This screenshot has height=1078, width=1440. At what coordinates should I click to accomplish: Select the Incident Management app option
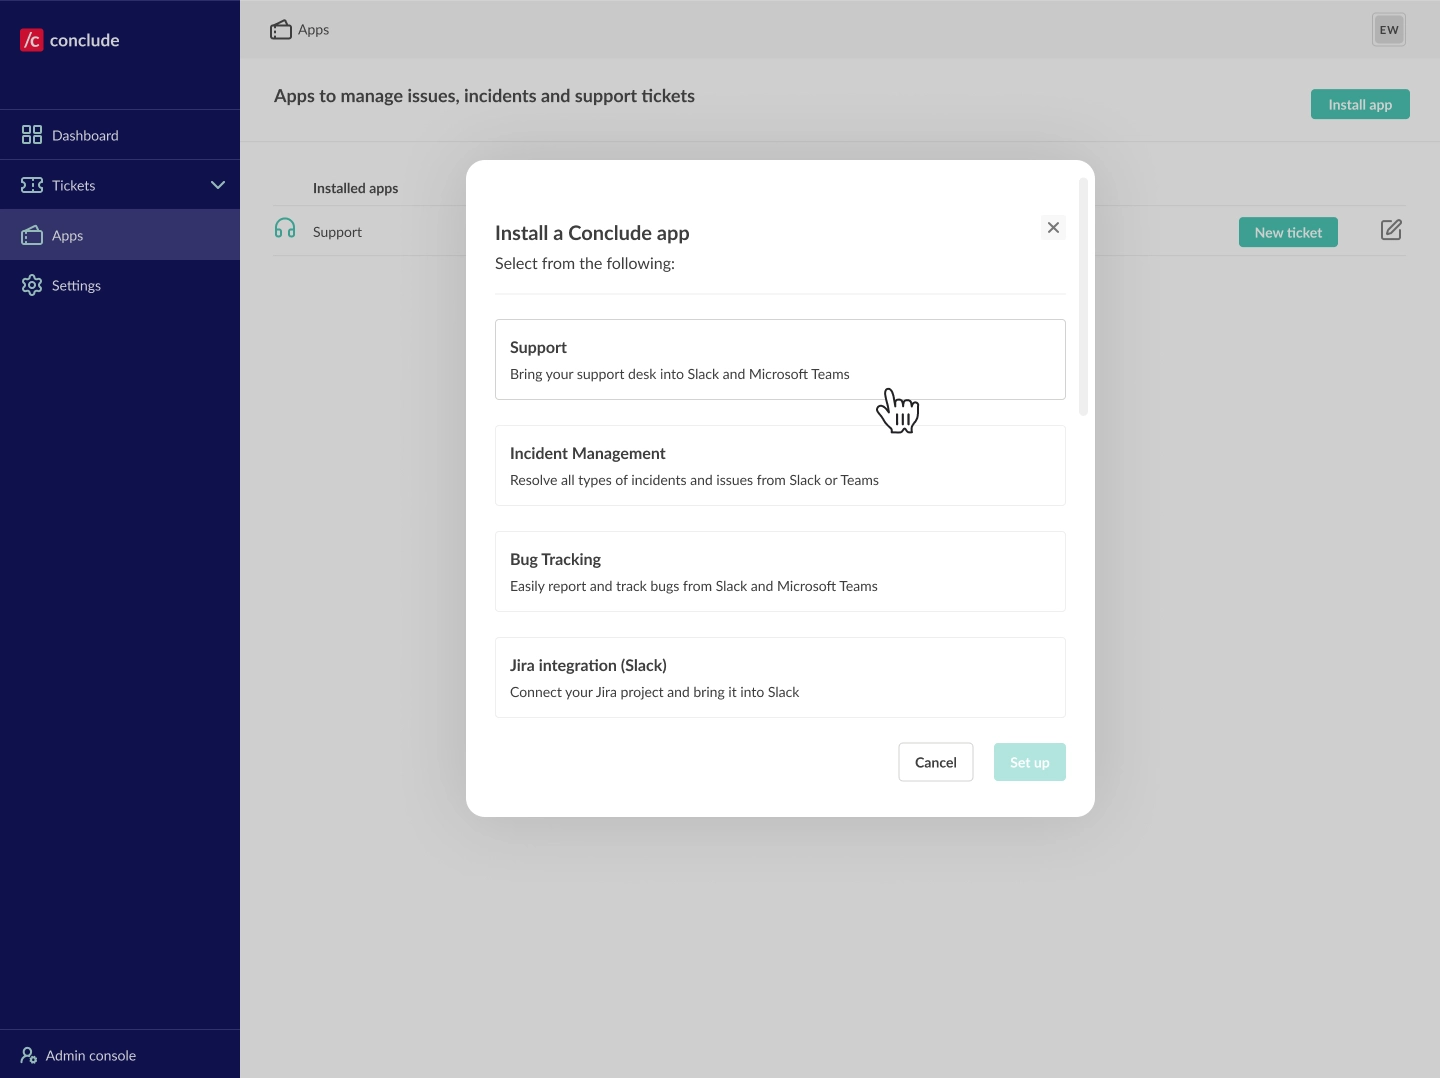pos(780,466)
